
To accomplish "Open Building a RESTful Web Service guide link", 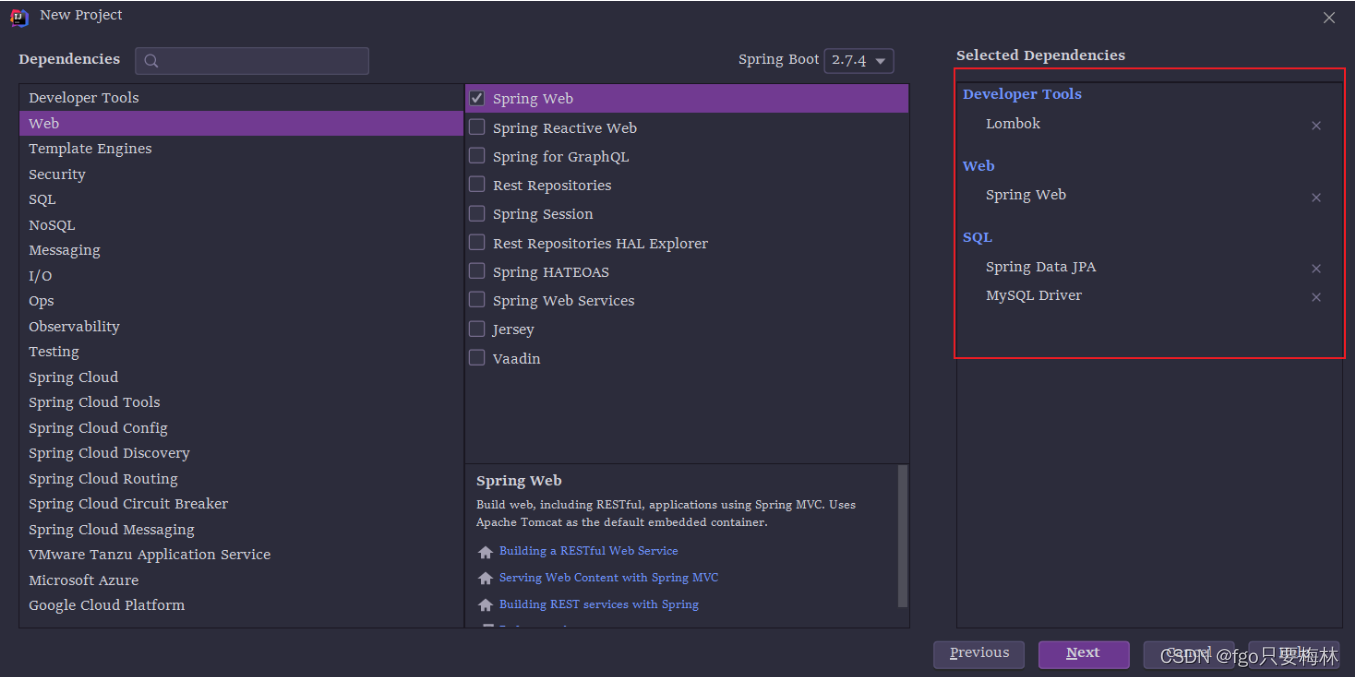I will click(x=588, y=551).
